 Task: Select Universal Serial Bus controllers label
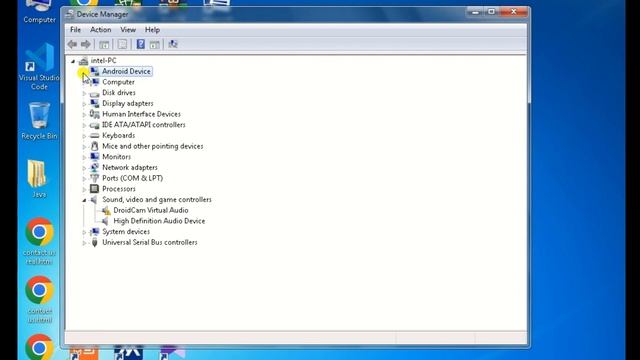[x=150, y=242]
